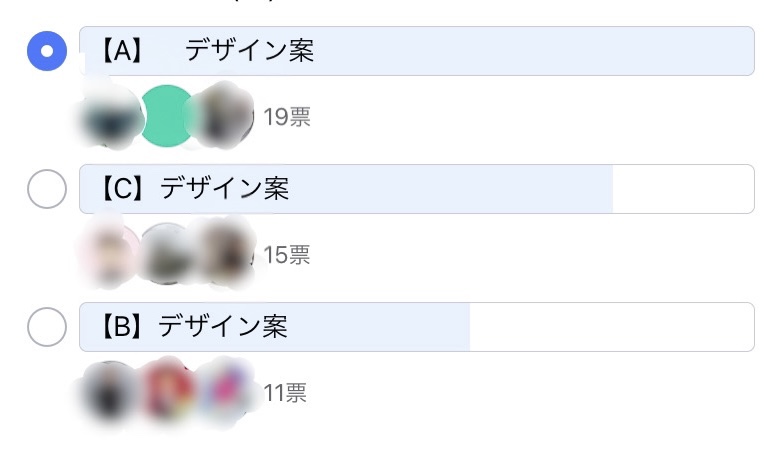Show voters by clicking the 11票 count
This screenshot has width=764, height=450.
click(285, 393)
